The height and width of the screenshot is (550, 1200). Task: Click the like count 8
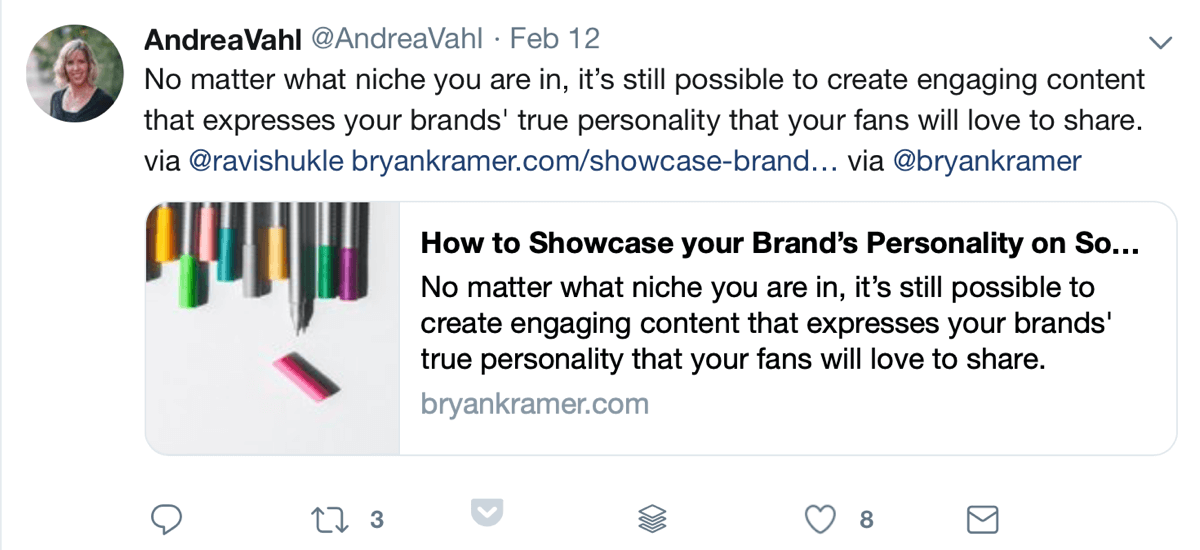click(x=866, y=519)
